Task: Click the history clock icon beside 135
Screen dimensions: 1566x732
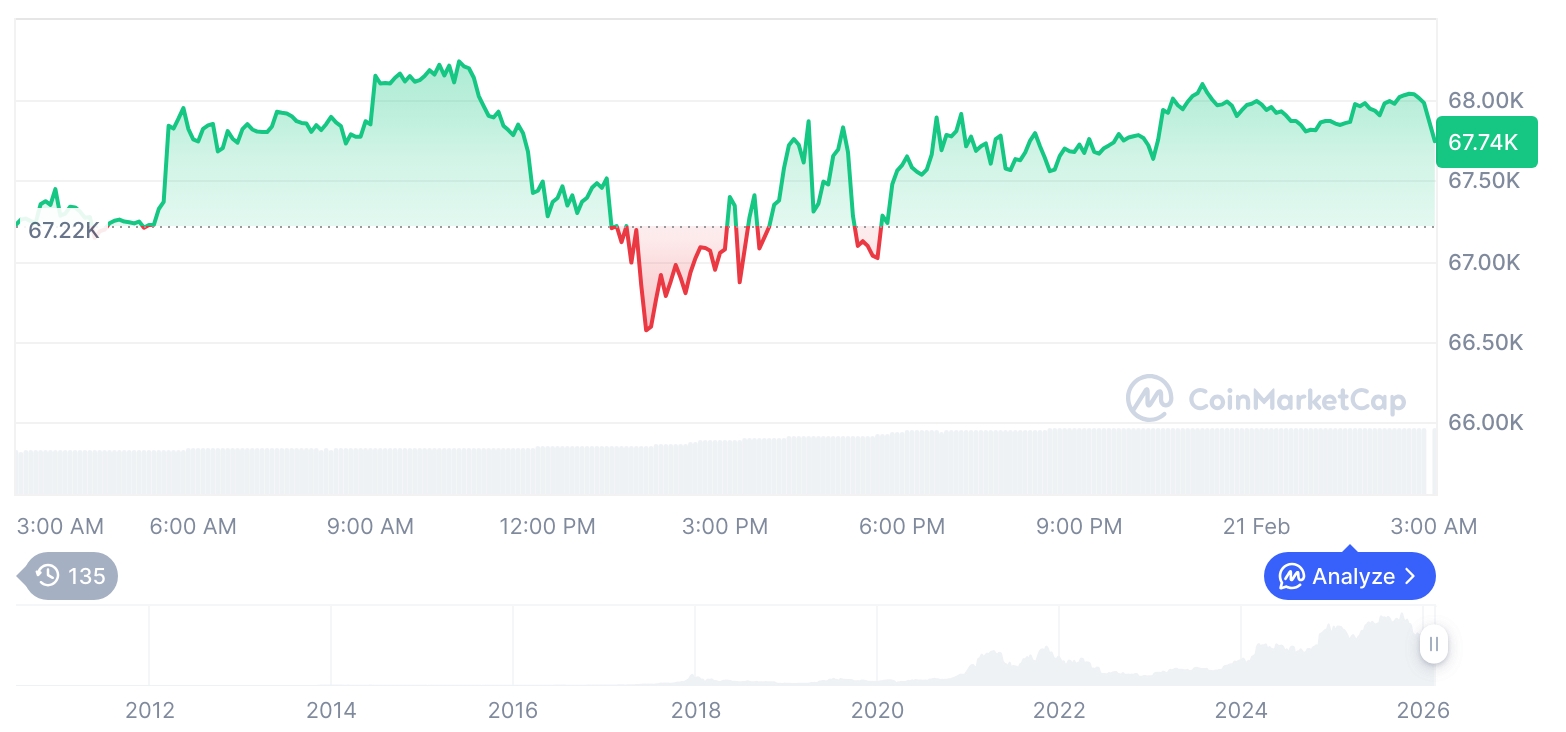Action: pos(47,576)
